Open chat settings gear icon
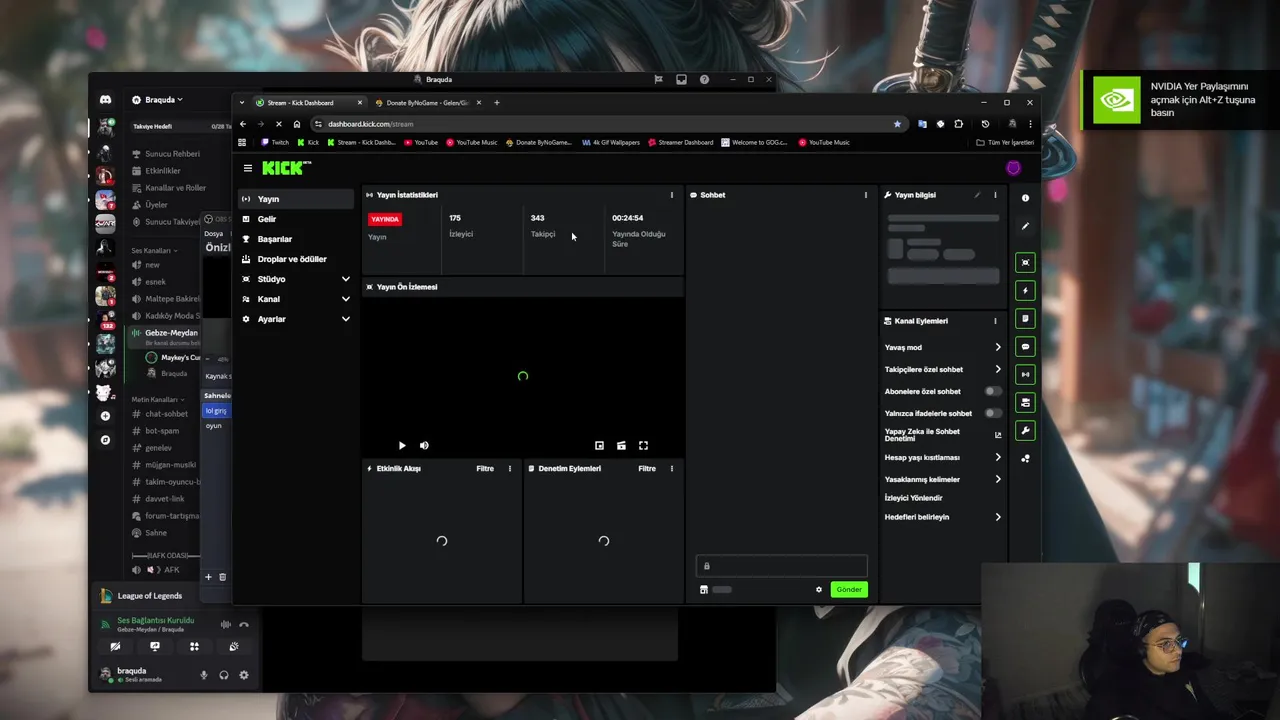Screen dimensions: 1280x720 point(819,589)
